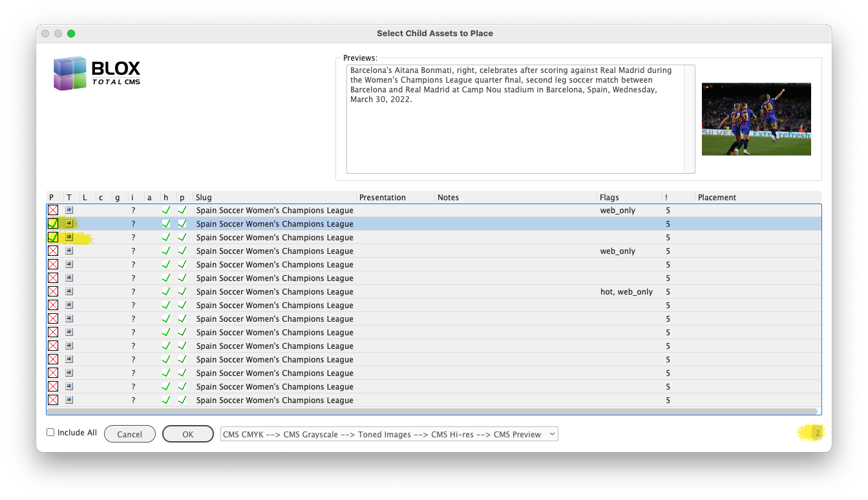868x500 pixels.
Task: Click the image type icon in the hot, web_only row
Action: click(69, 291)
